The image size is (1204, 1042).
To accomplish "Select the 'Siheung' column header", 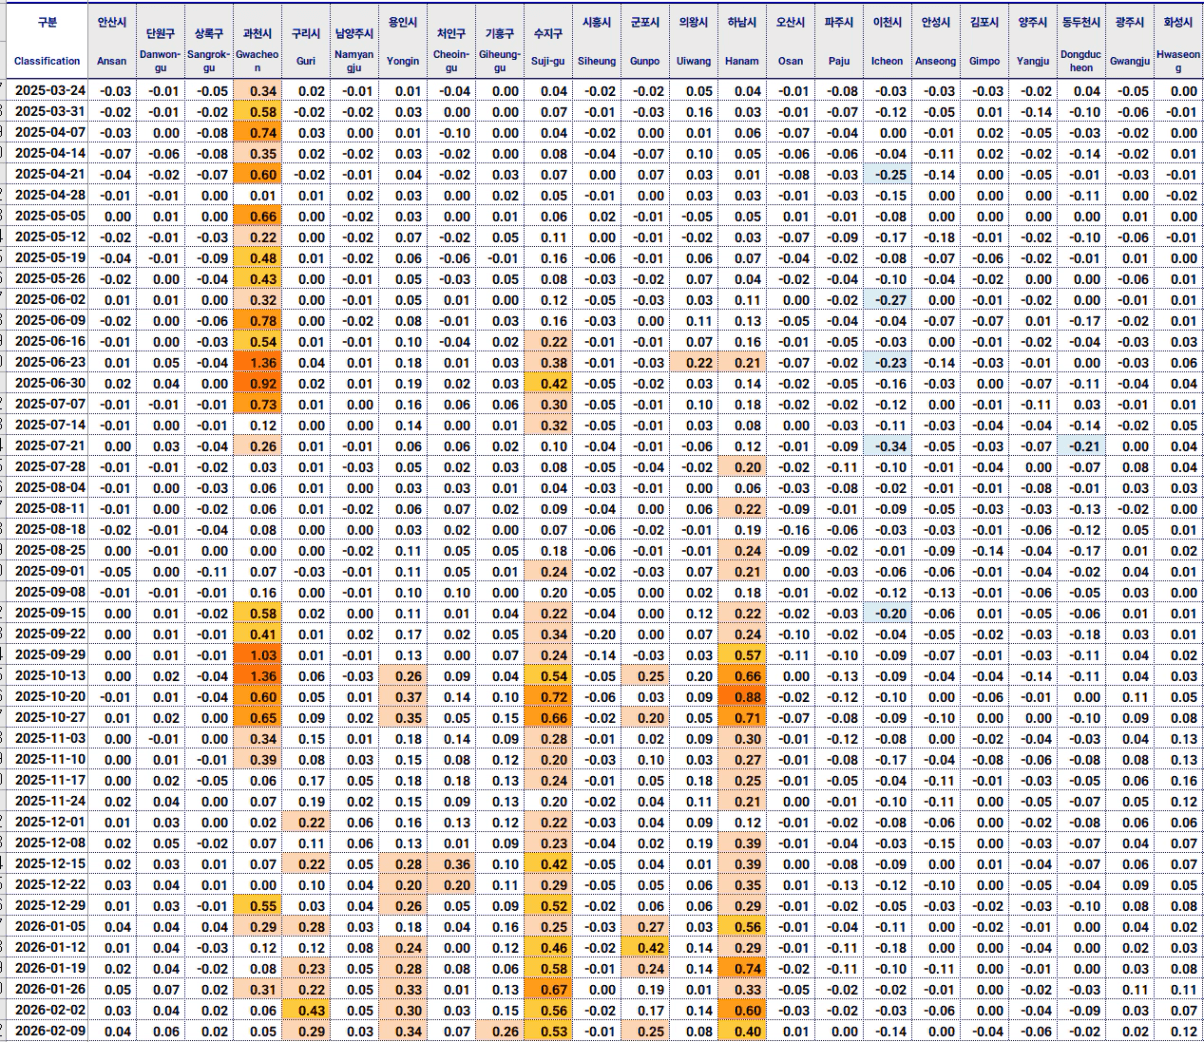I will (597, 61).
